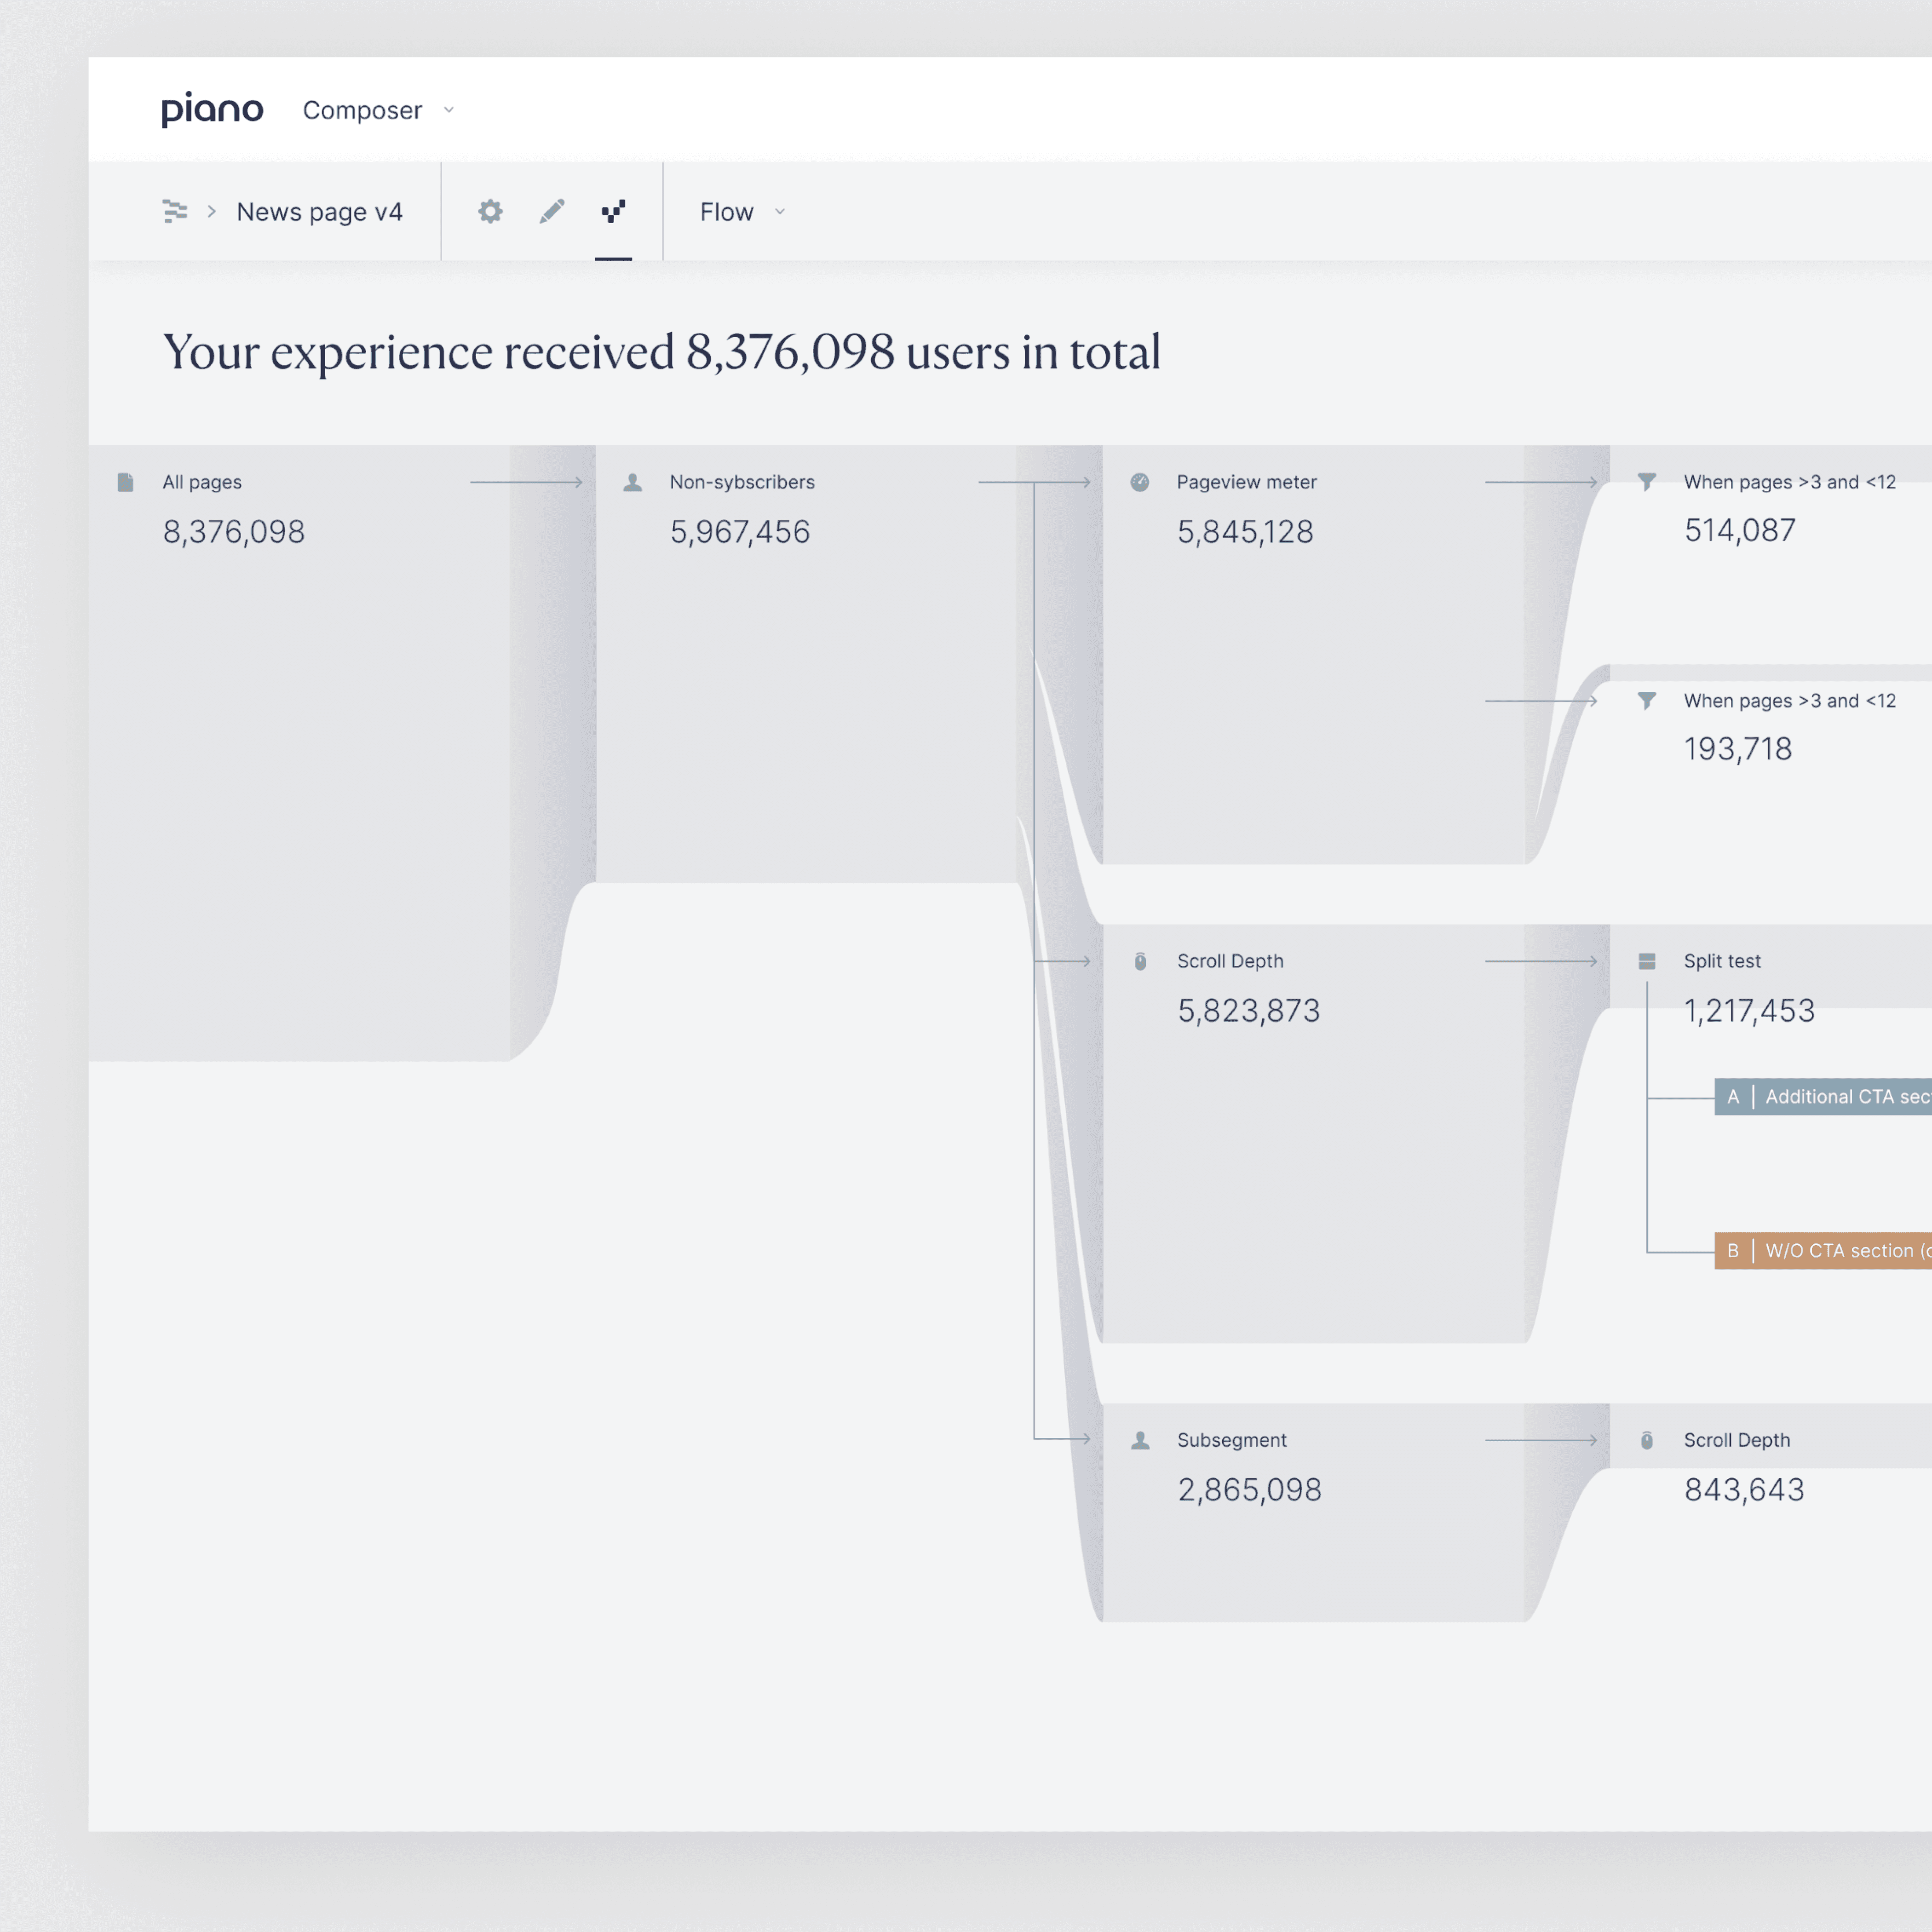1932x1932 pixels.
Task: Click the pencil edit icon
Action: [x=552, y=212]
